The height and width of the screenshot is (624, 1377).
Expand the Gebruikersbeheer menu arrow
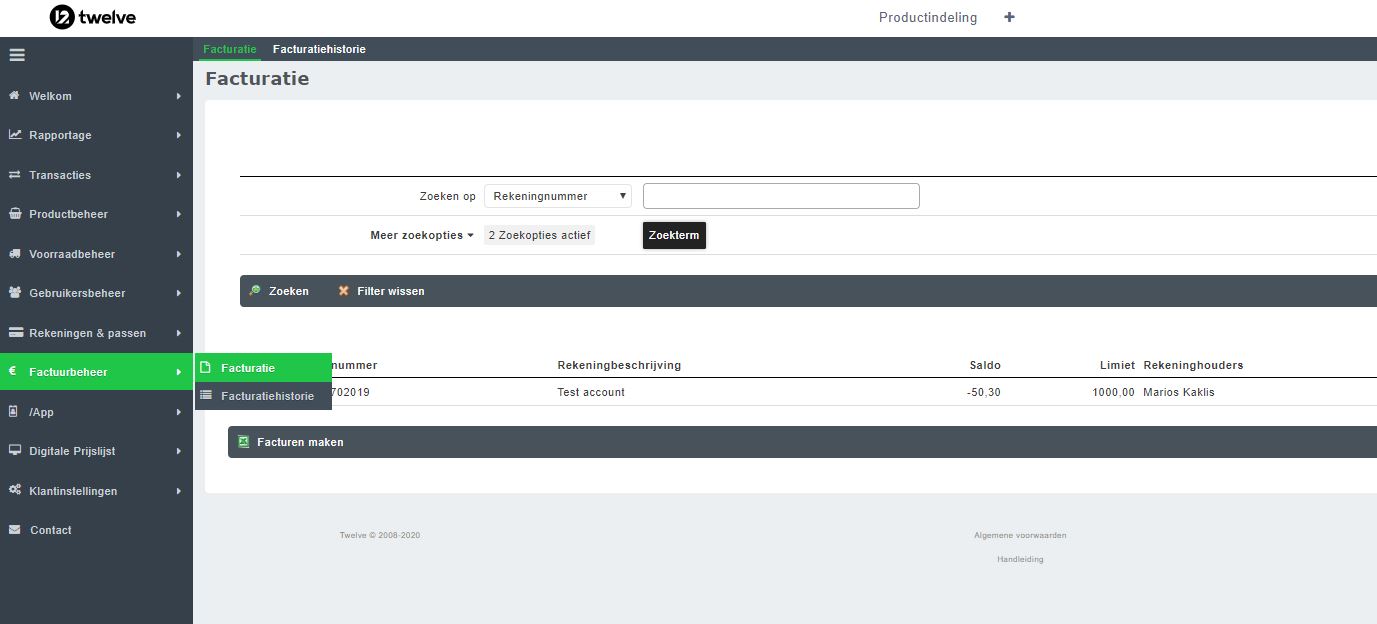[179, 293]
